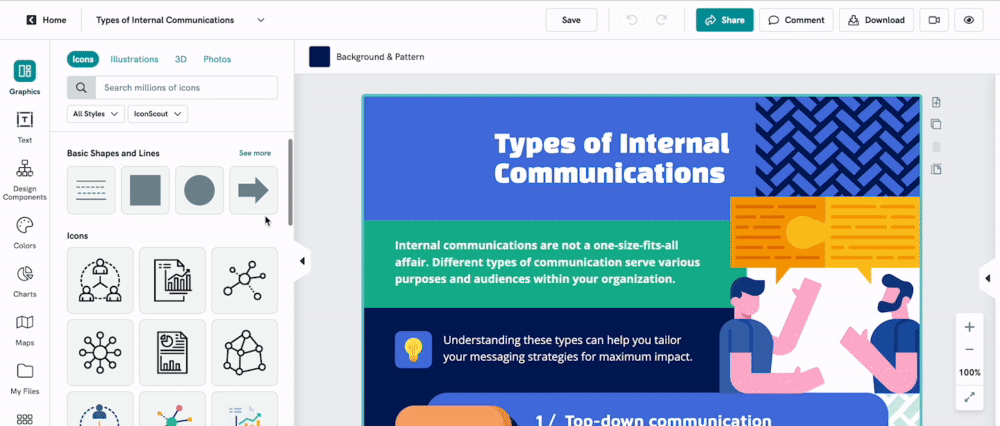1000x426 pixels.
Task: Click the fit-to-screen expand icon
Action: pos(969,397)
